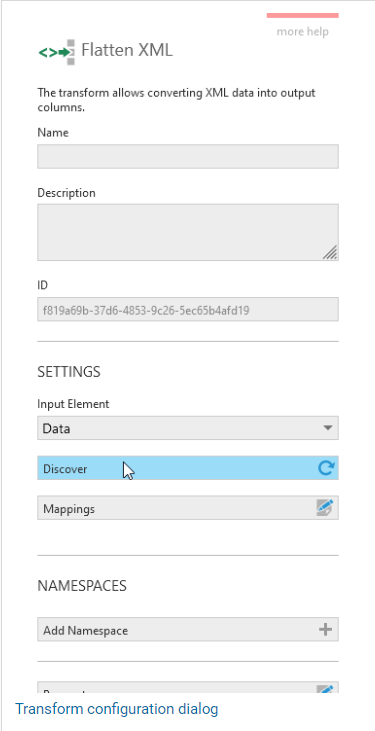Select the Data combo box value
The width and height of the screenshot is (375, 731).
(x=188, y=428)
